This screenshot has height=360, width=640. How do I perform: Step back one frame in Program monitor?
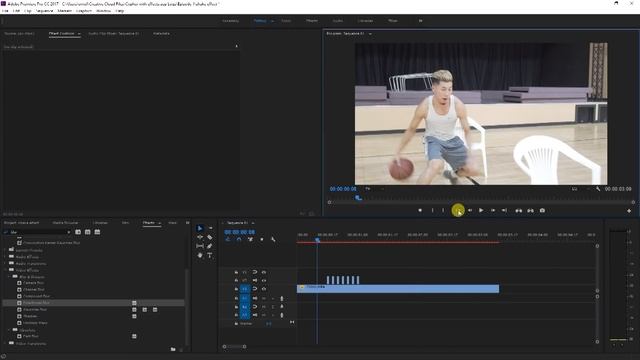pos(470,211)
